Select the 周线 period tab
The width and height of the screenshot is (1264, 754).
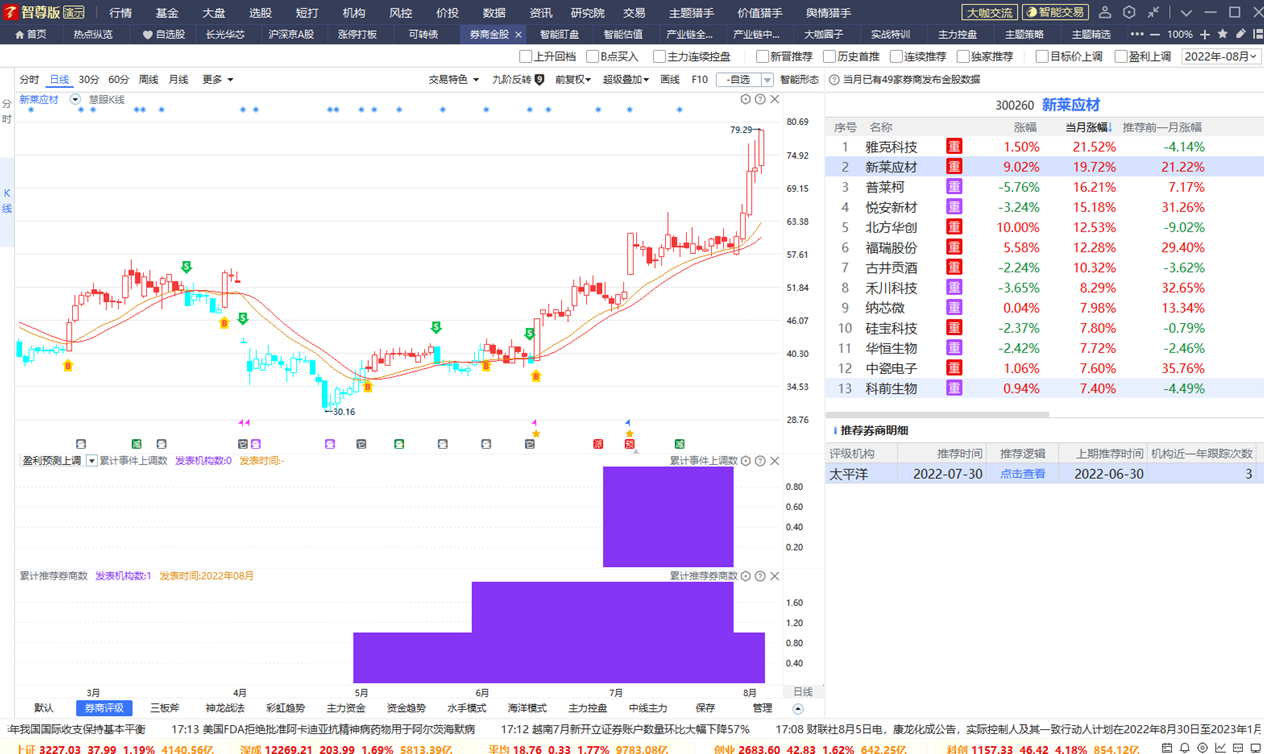click(x=148, y=79)
